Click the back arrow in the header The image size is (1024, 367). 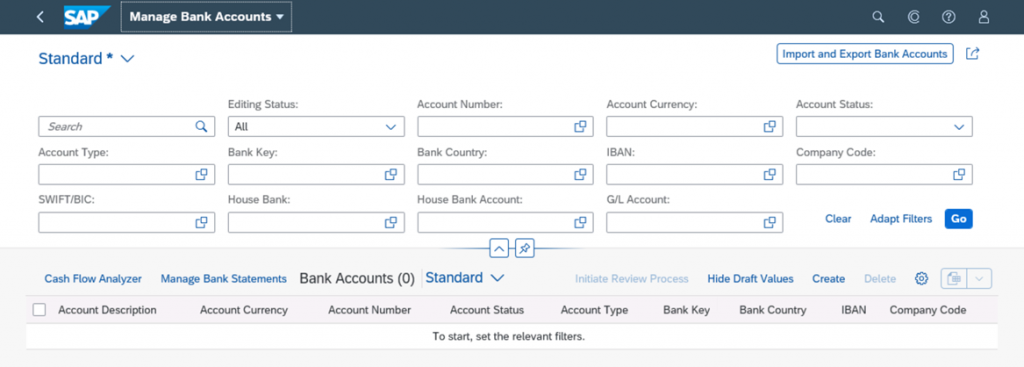point(40,17)
